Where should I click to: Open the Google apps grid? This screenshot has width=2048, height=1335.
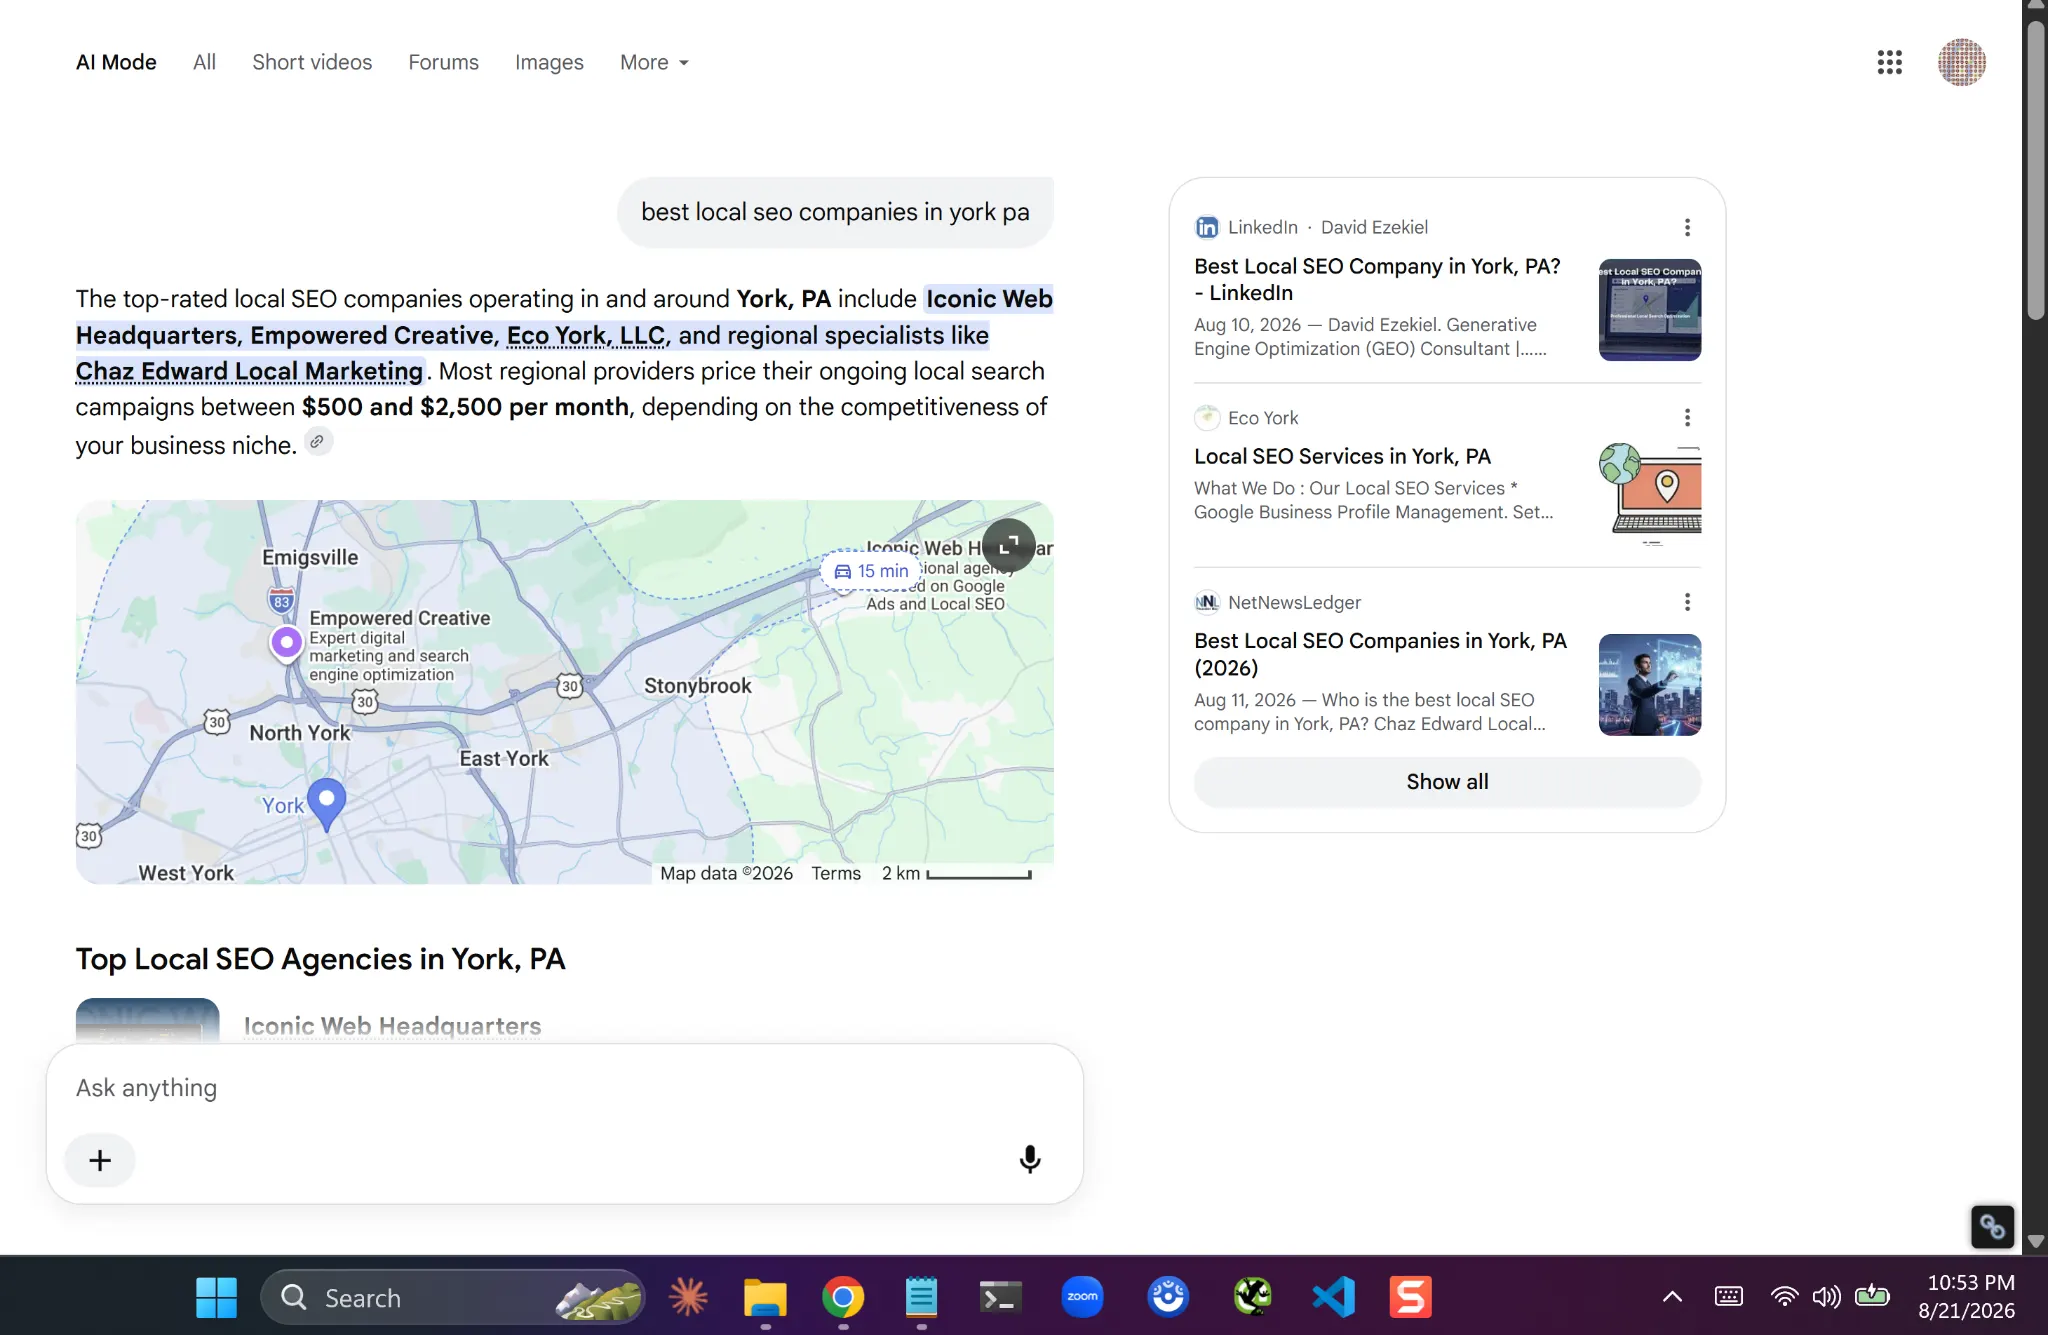[1889, 62]
